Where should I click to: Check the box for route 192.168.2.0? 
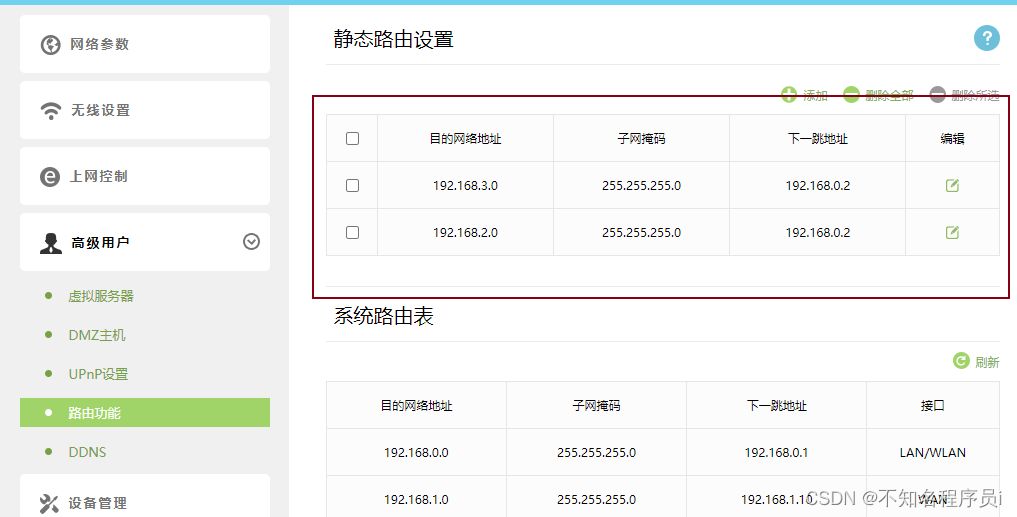[x=352, y=232]
